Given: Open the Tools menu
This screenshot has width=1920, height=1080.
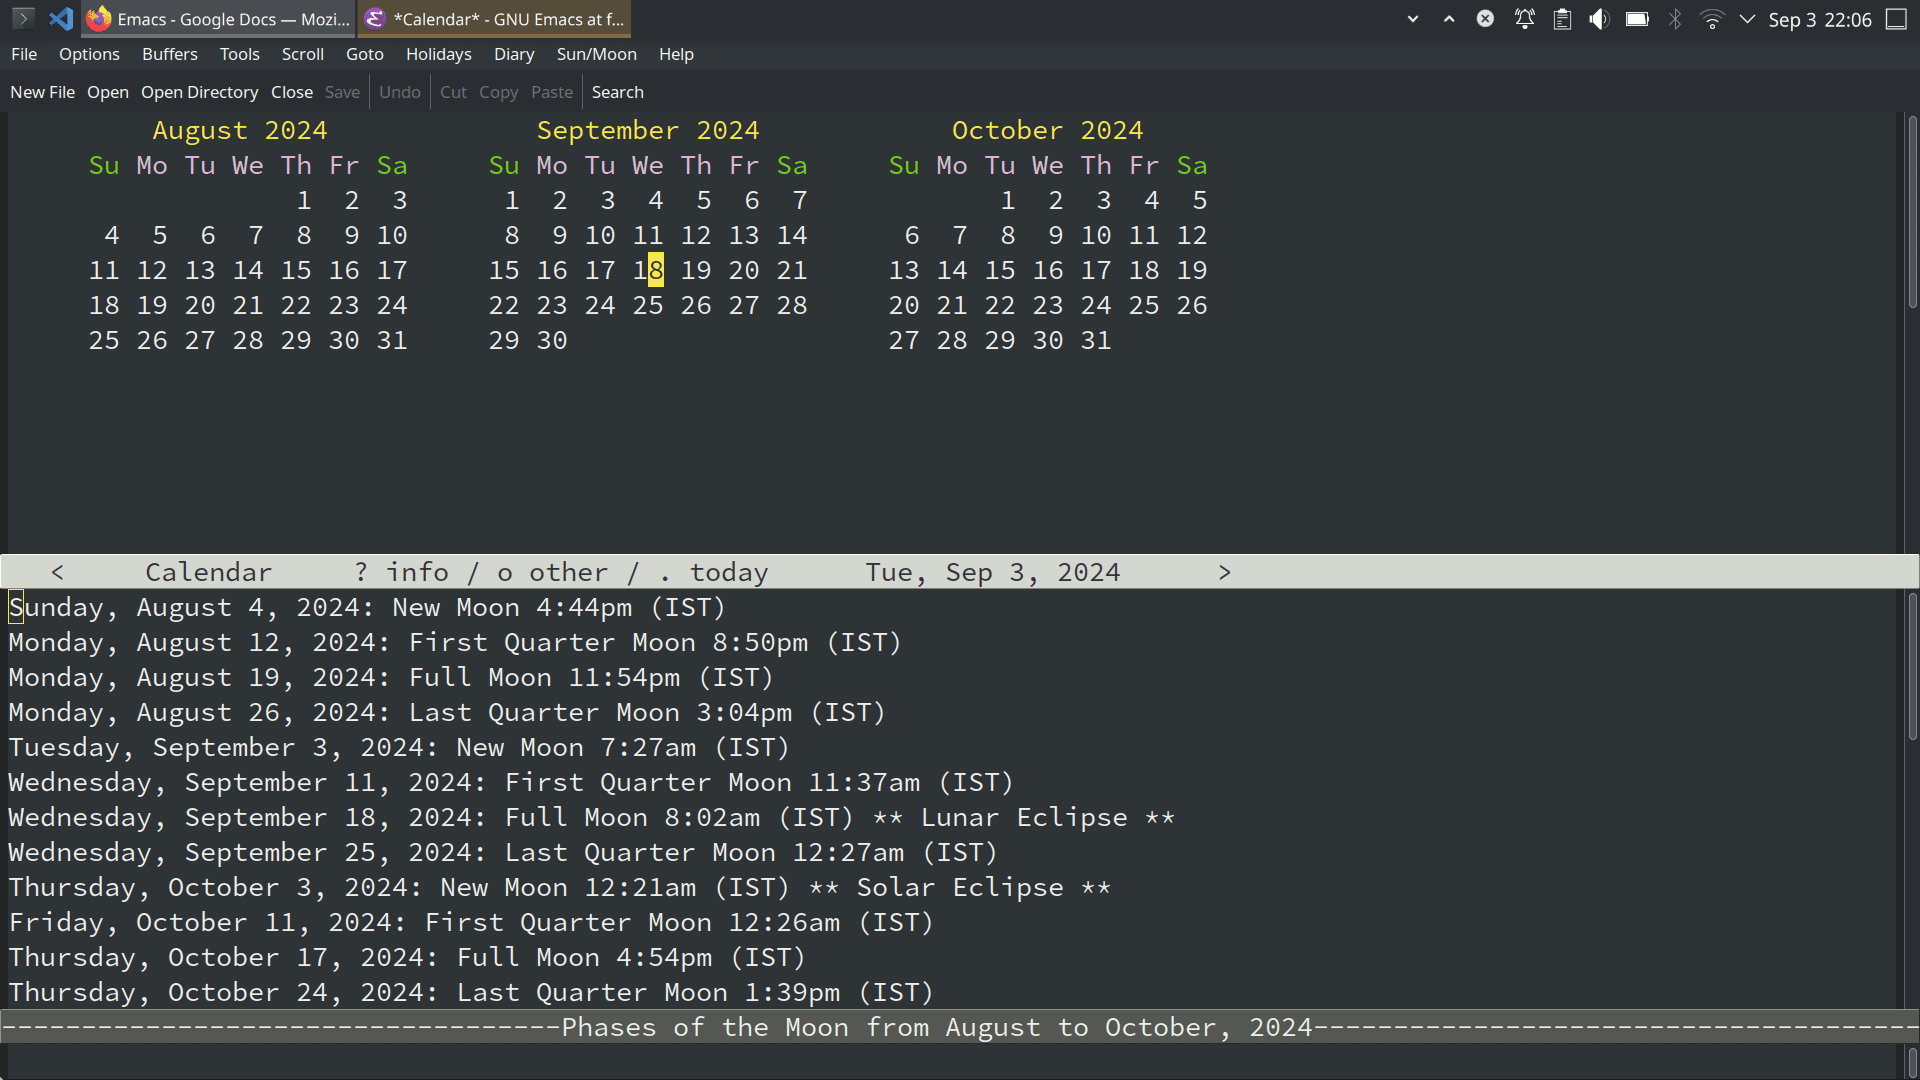Looking at the screenshot, I should [x=237, y=54].
